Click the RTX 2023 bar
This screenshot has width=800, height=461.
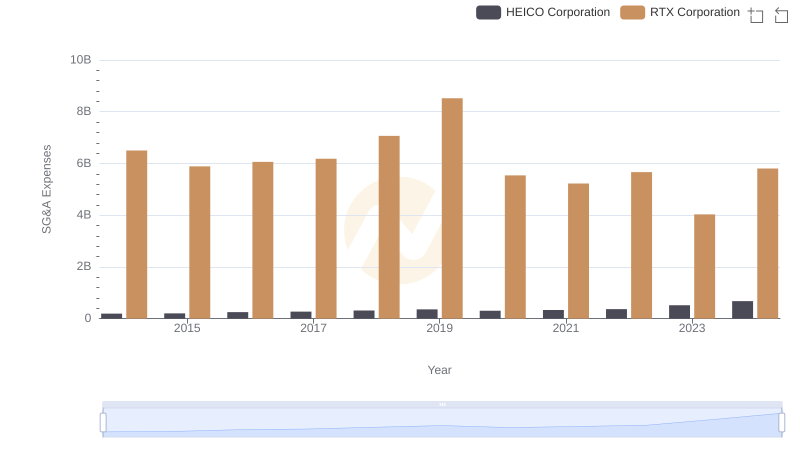tap(705, 266)
